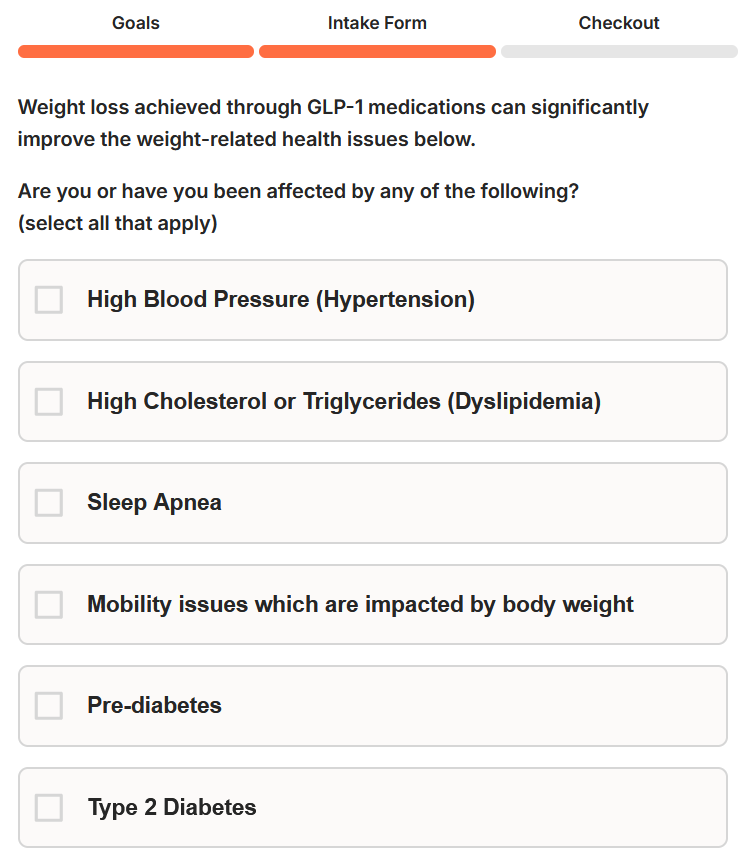
Task: Go to the Goals step tab
Action: tap(136, 23)
